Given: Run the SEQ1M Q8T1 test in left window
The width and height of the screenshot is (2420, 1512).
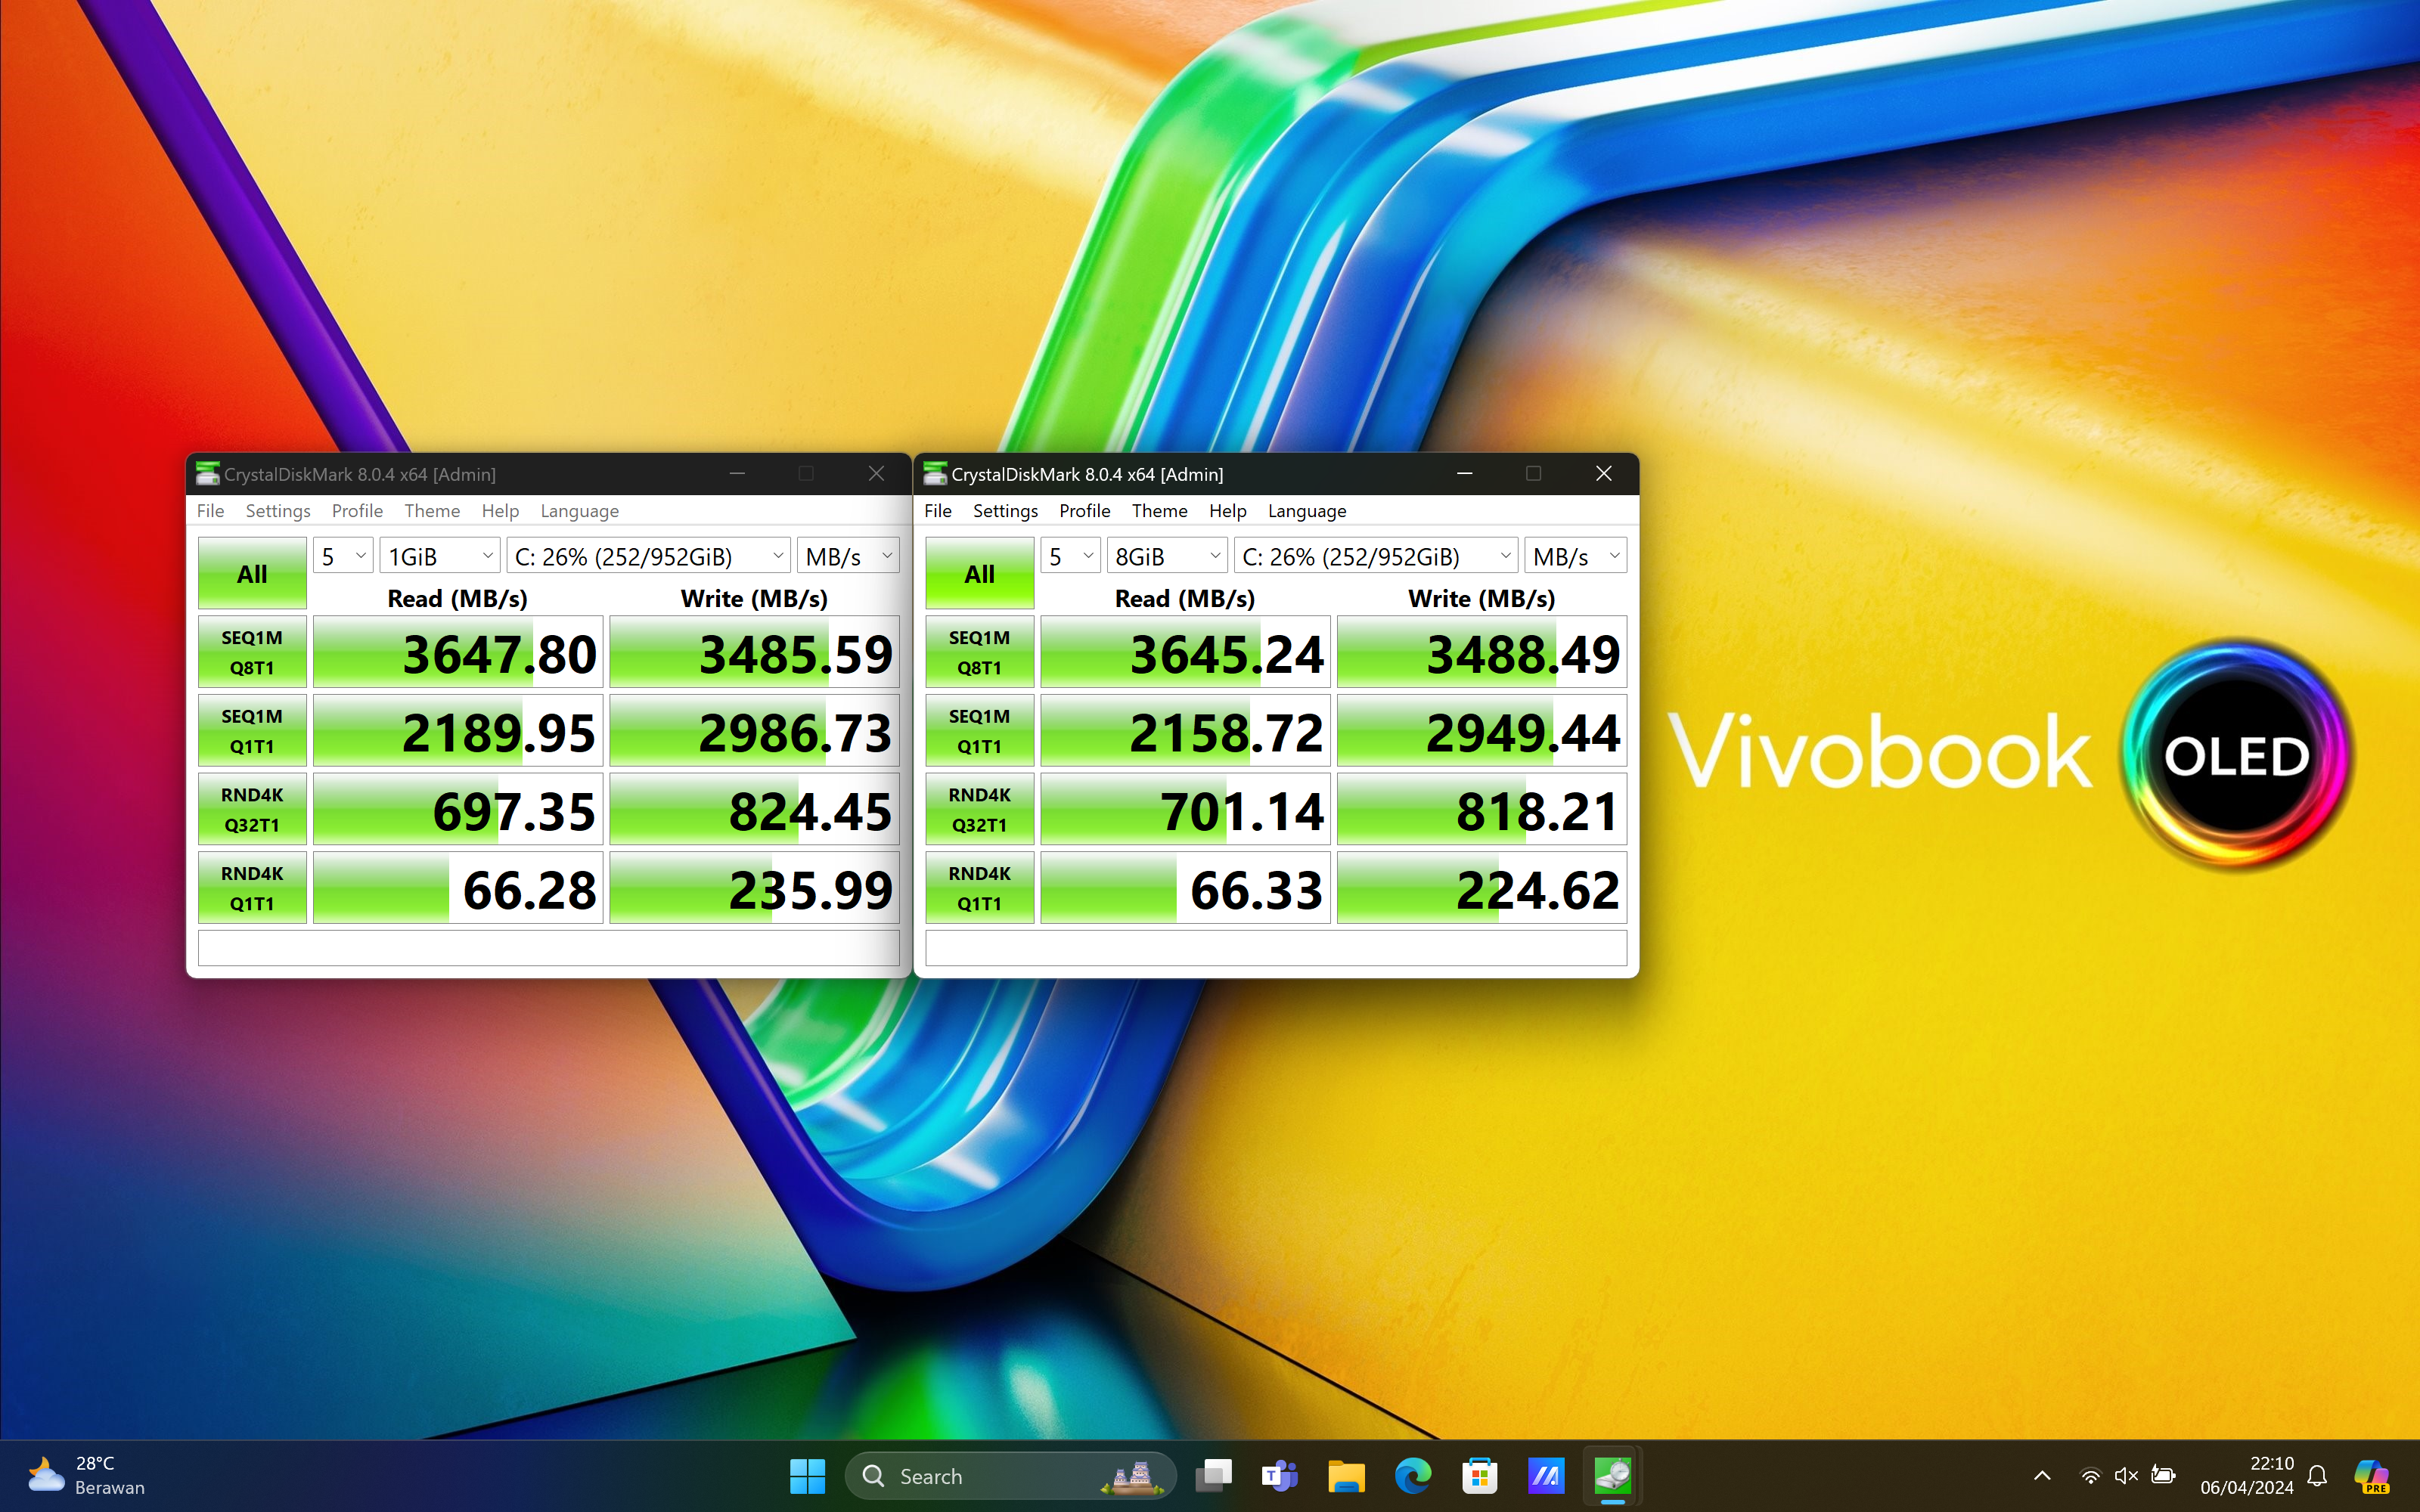Looking at the screenshot, I should pyautogui.click(x=252, y=652).
